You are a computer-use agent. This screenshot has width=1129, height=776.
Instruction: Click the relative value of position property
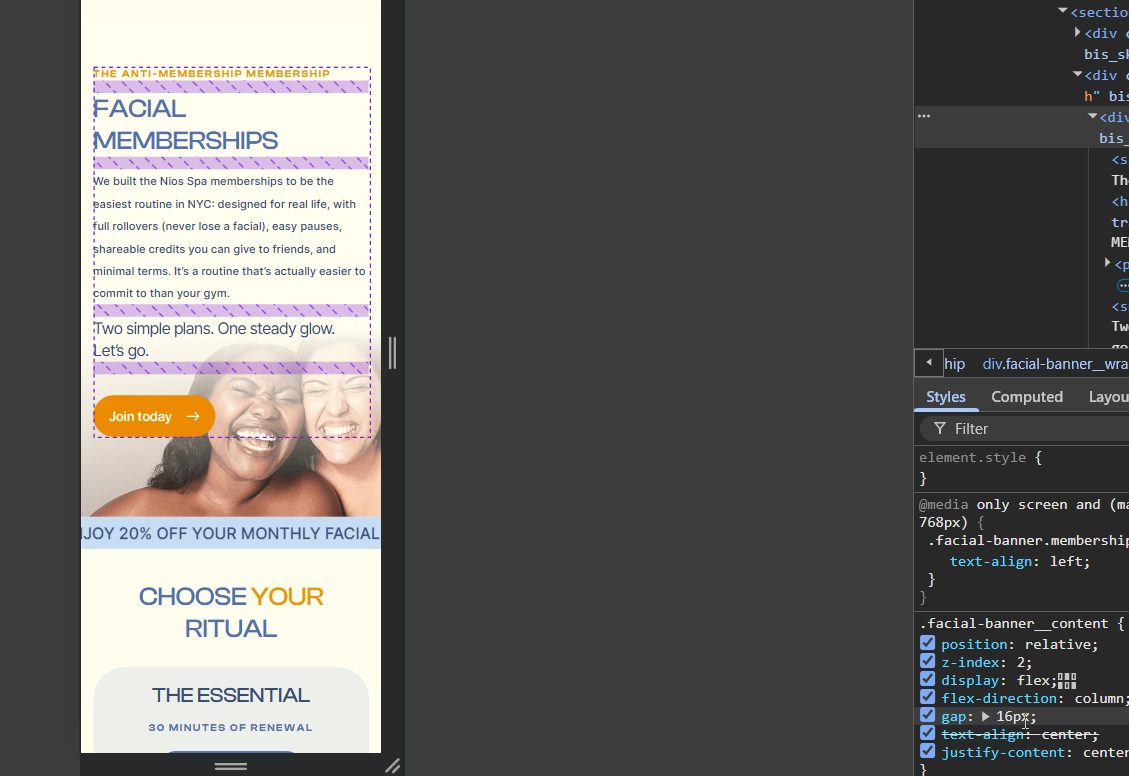[1058, 644]
